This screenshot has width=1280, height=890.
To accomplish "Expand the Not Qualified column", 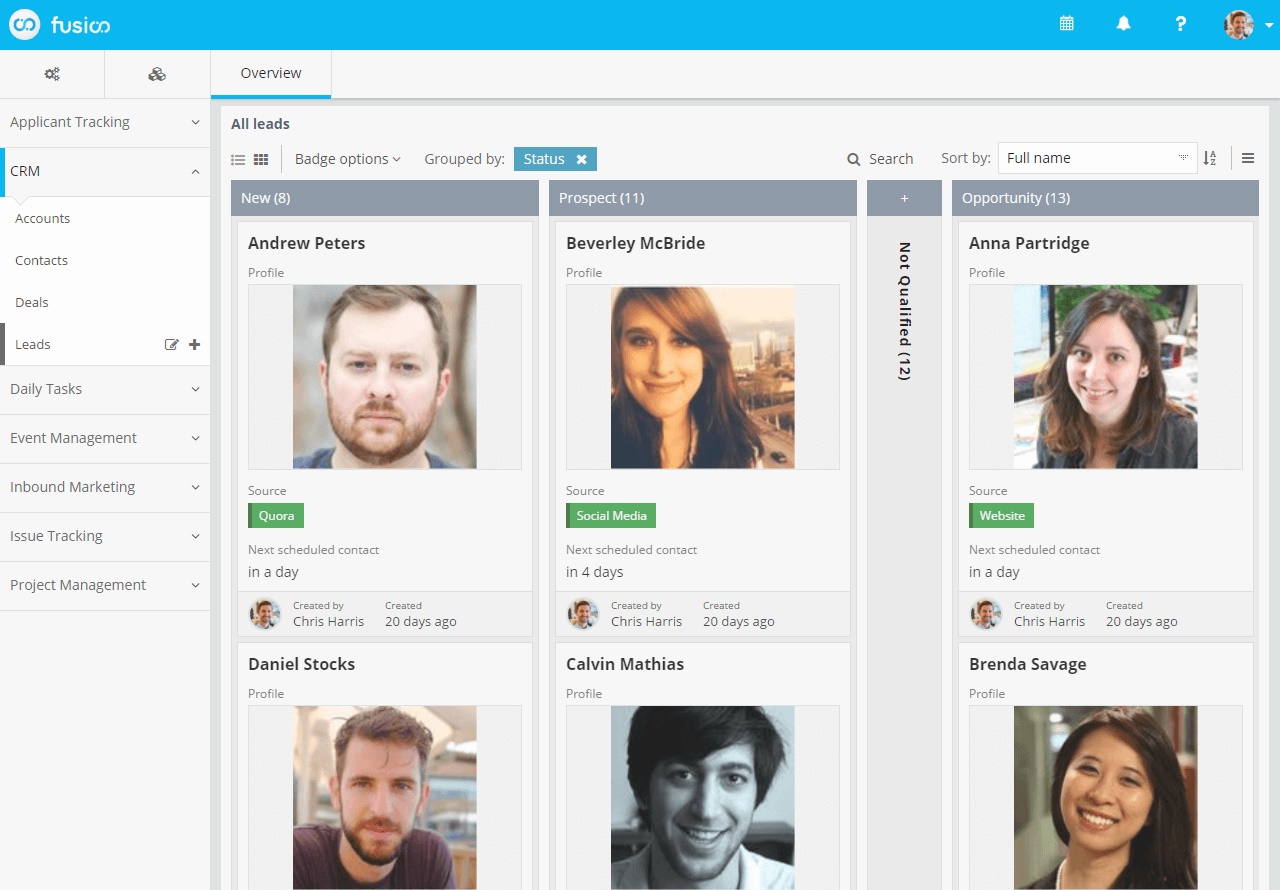I will (x=904, y=198).
